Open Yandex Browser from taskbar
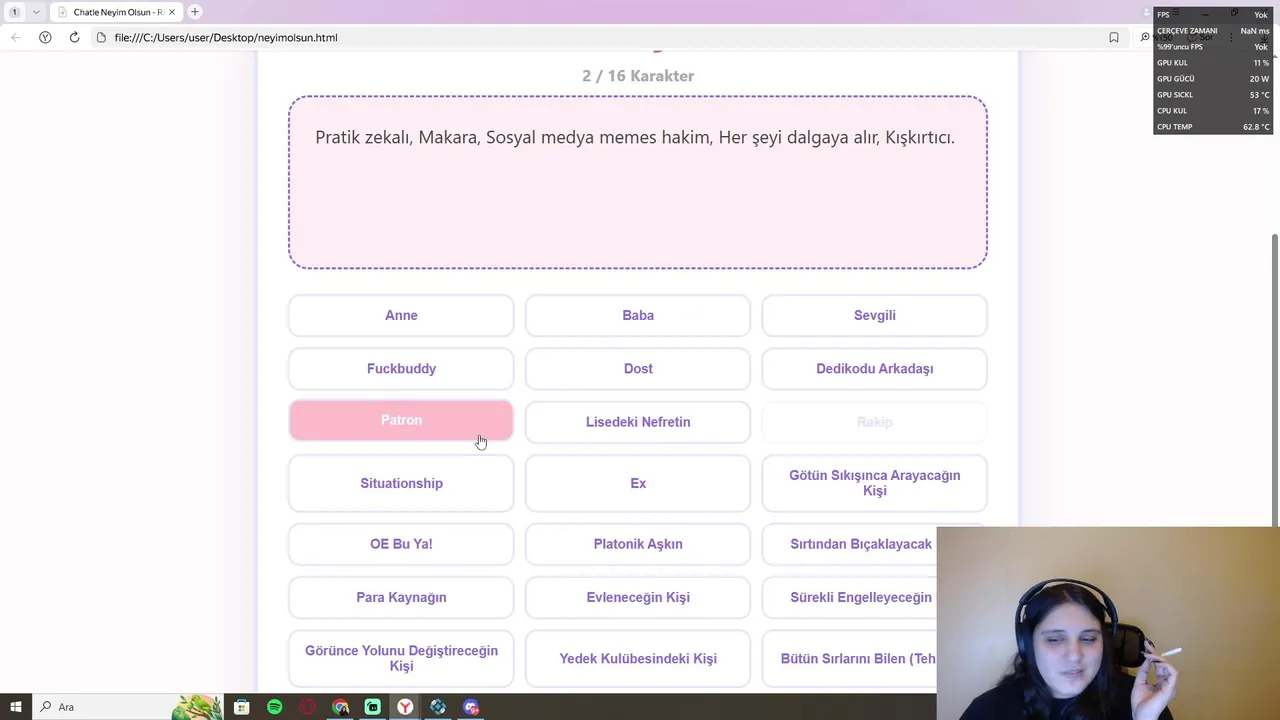1280x720 pixels. [405, 707]
